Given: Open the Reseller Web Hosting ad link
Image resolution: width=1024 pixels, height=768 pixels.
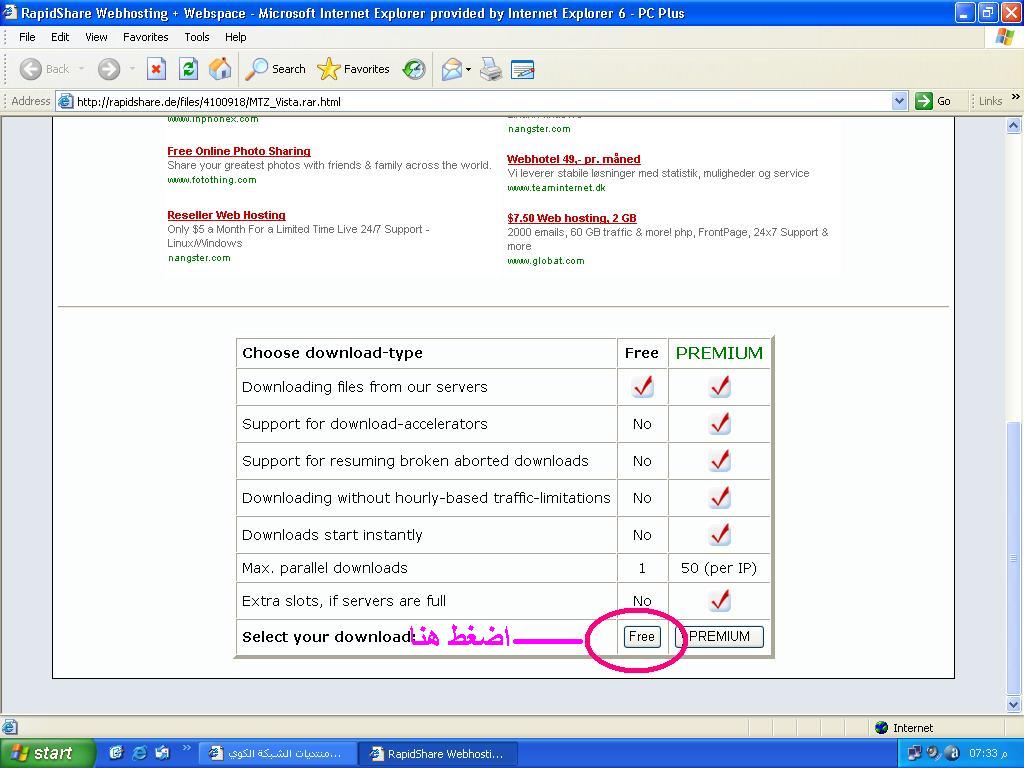Looking at the screenshot, I should (226, 215).
